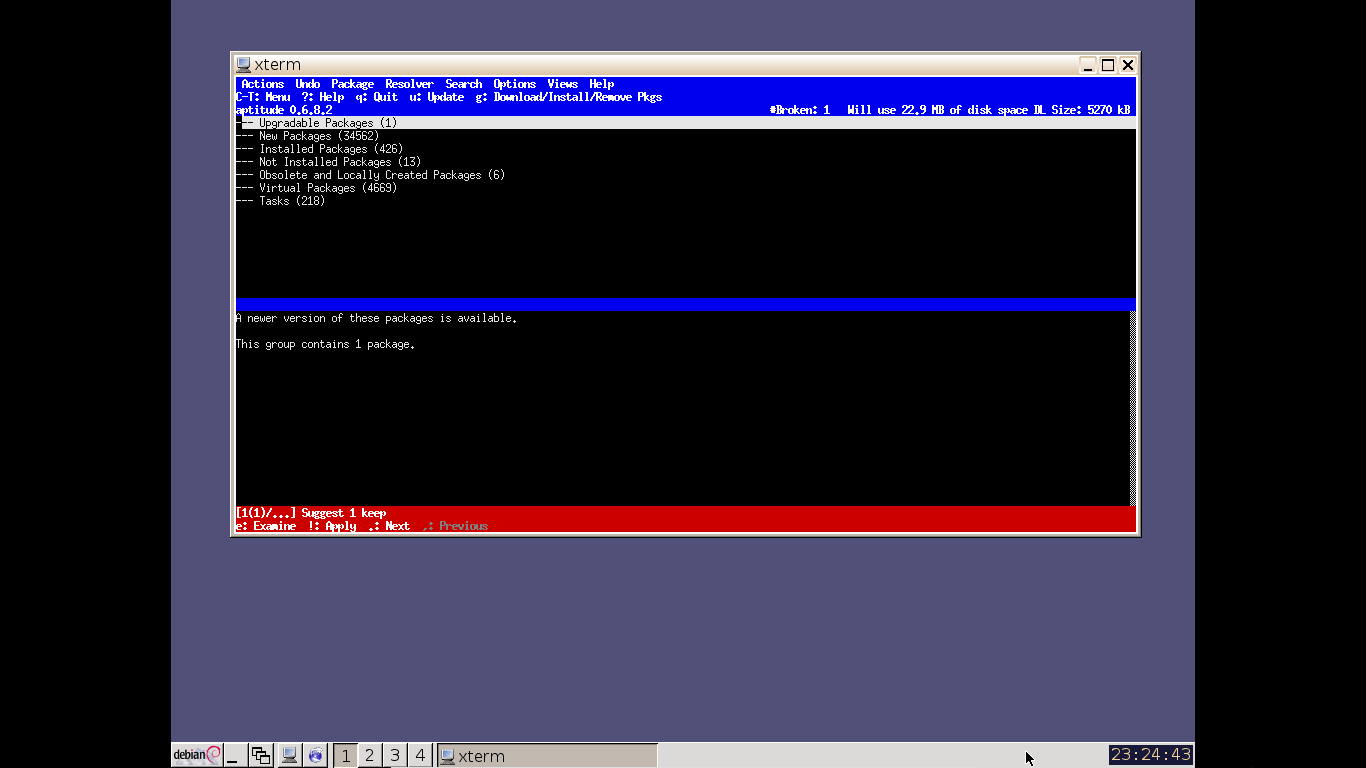Switch to workspace 4

[x=420, y=756]
